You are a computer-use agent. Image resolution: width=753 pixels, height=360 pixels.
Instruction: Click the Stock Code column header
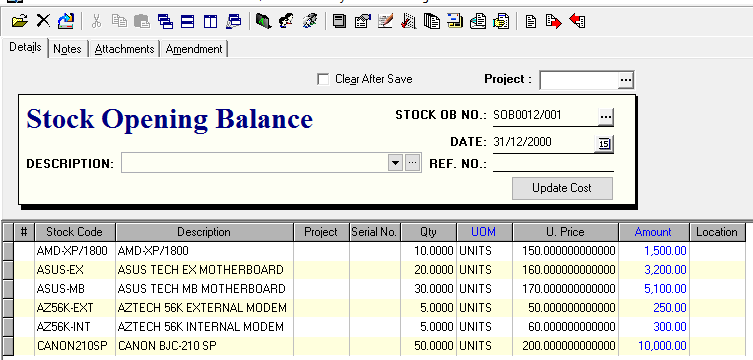[x=75, y=232]
